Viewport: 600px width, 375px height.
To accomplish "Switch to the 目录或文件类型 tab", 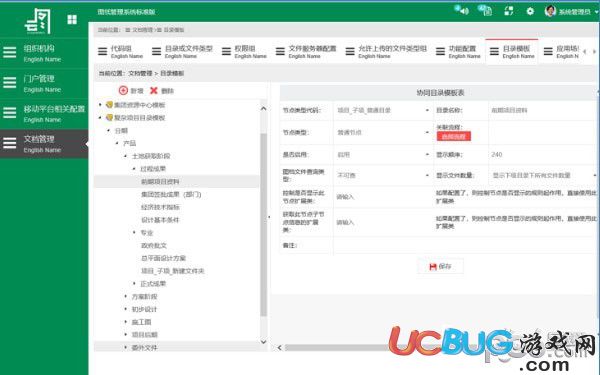I will [x=183, y=52].
